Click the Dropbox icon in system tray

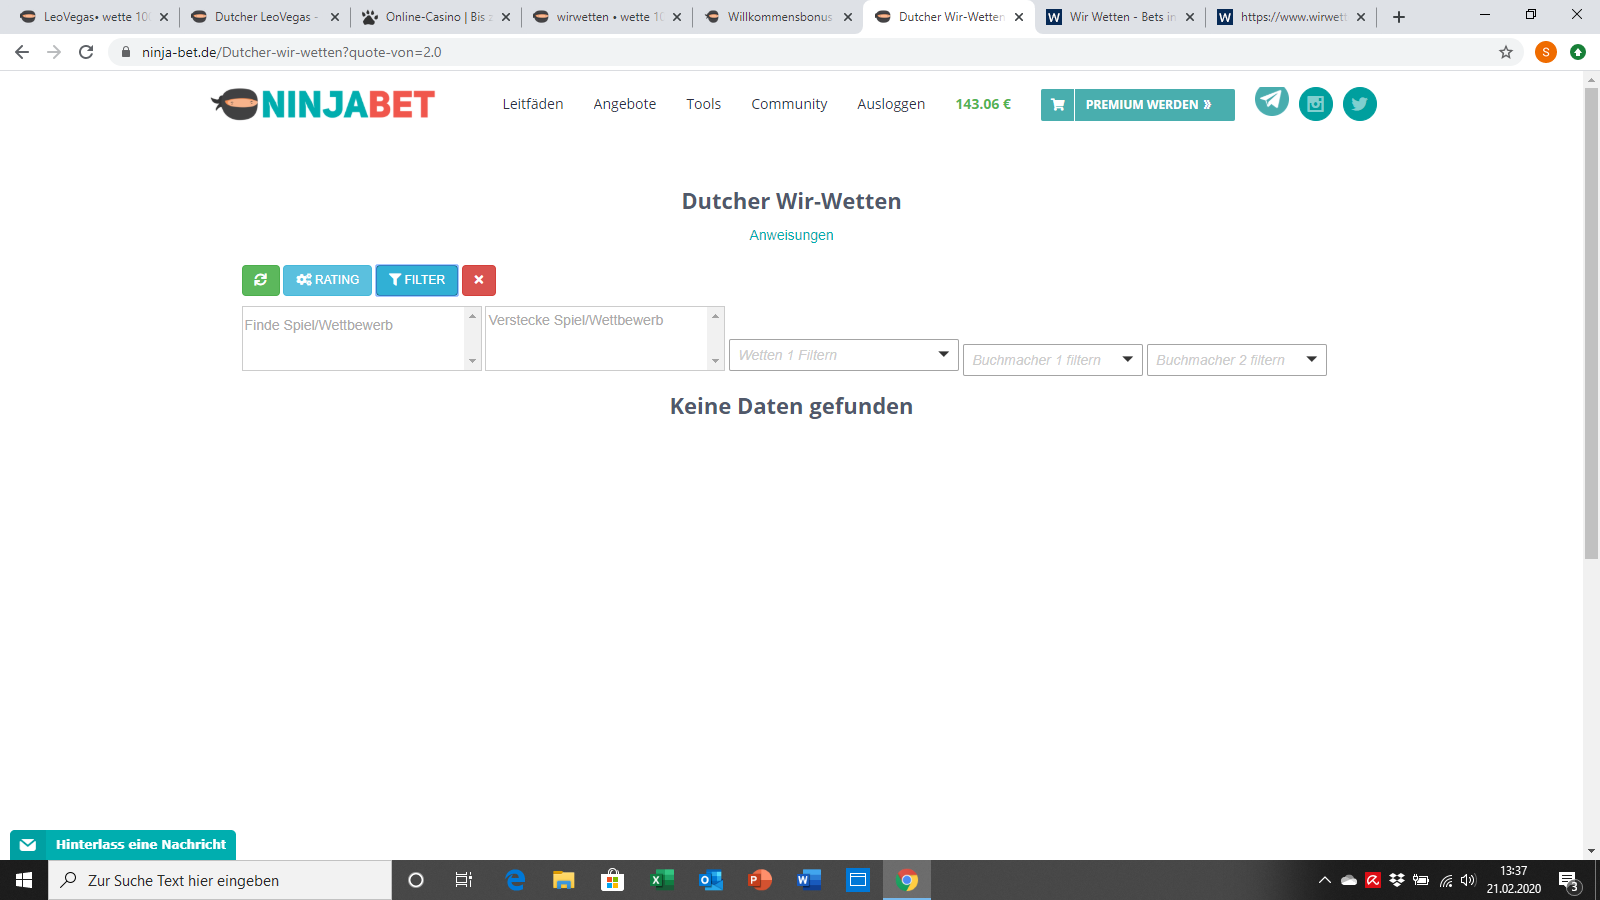point(1397,880)
